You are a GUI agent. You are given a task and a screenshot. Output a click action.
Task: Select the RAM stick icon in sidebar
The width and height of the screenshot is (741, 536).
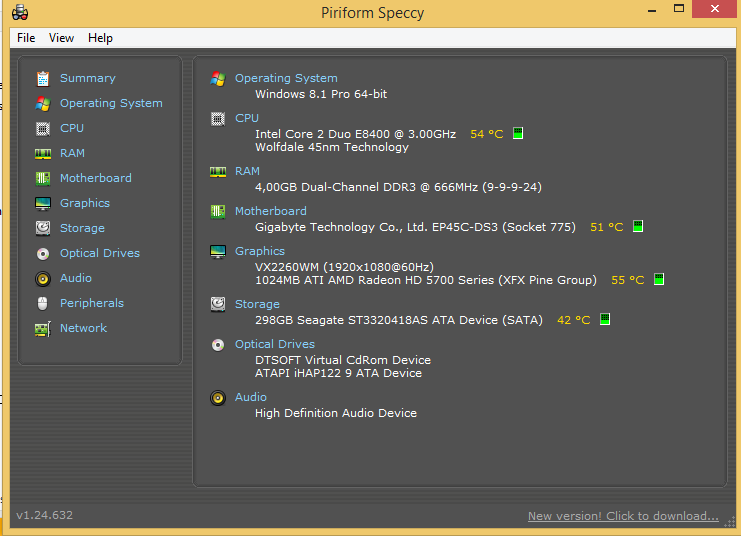(43, 154)
